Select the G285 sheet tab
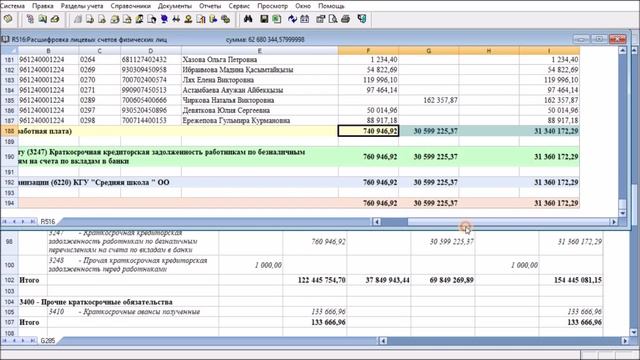The height and width of the screenshot is (360, 640). [48, 340]
